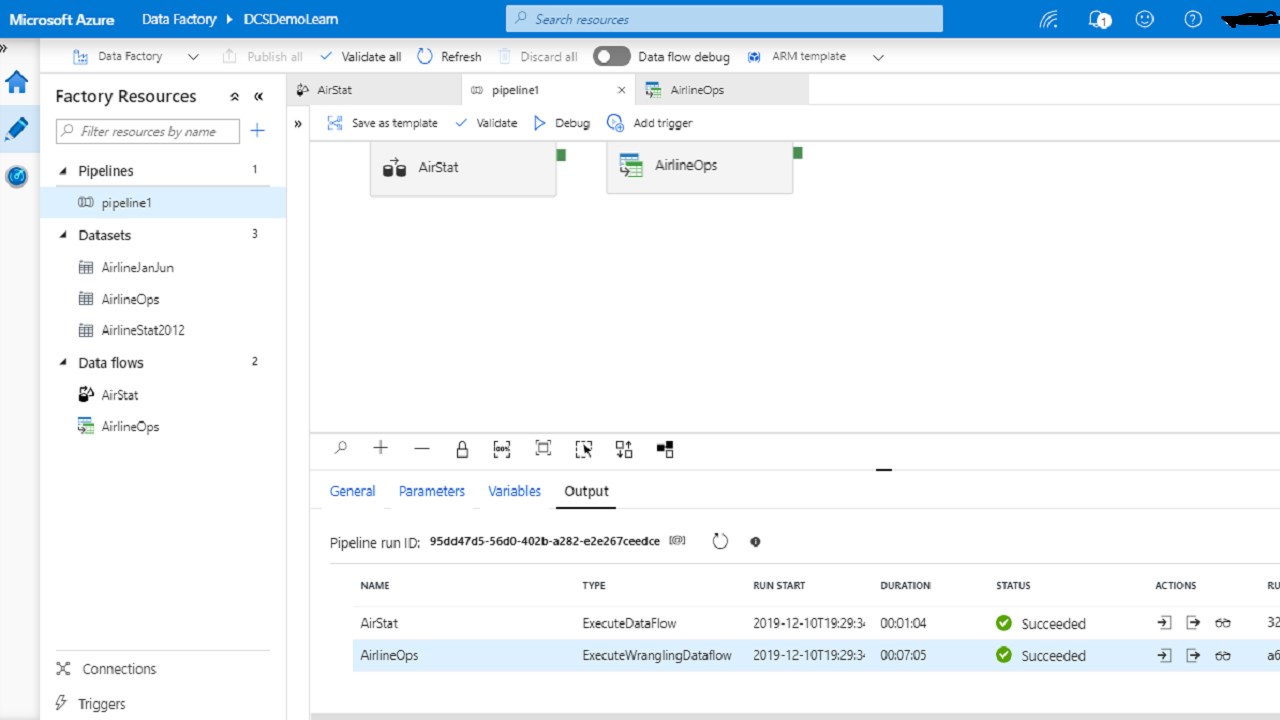Open the General tab
The height and width of the screenshot is (720, 1280).
[x=353, y=491]
